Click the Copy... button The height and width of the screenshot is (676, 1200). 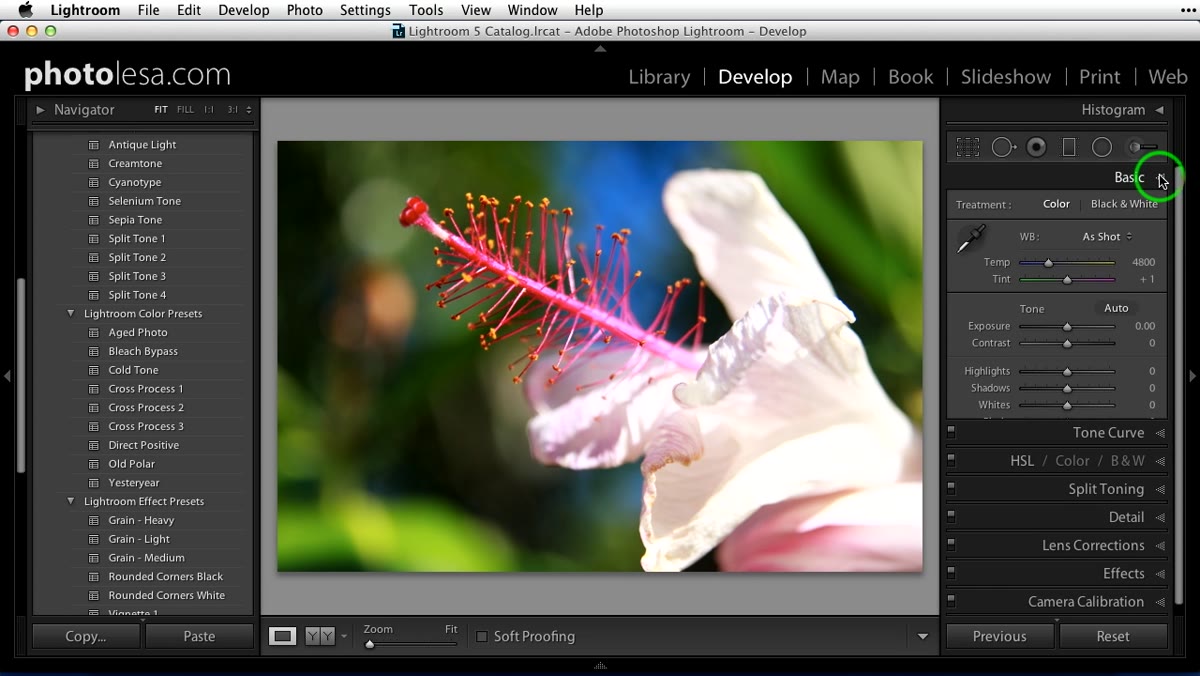(x=86, y=636)
